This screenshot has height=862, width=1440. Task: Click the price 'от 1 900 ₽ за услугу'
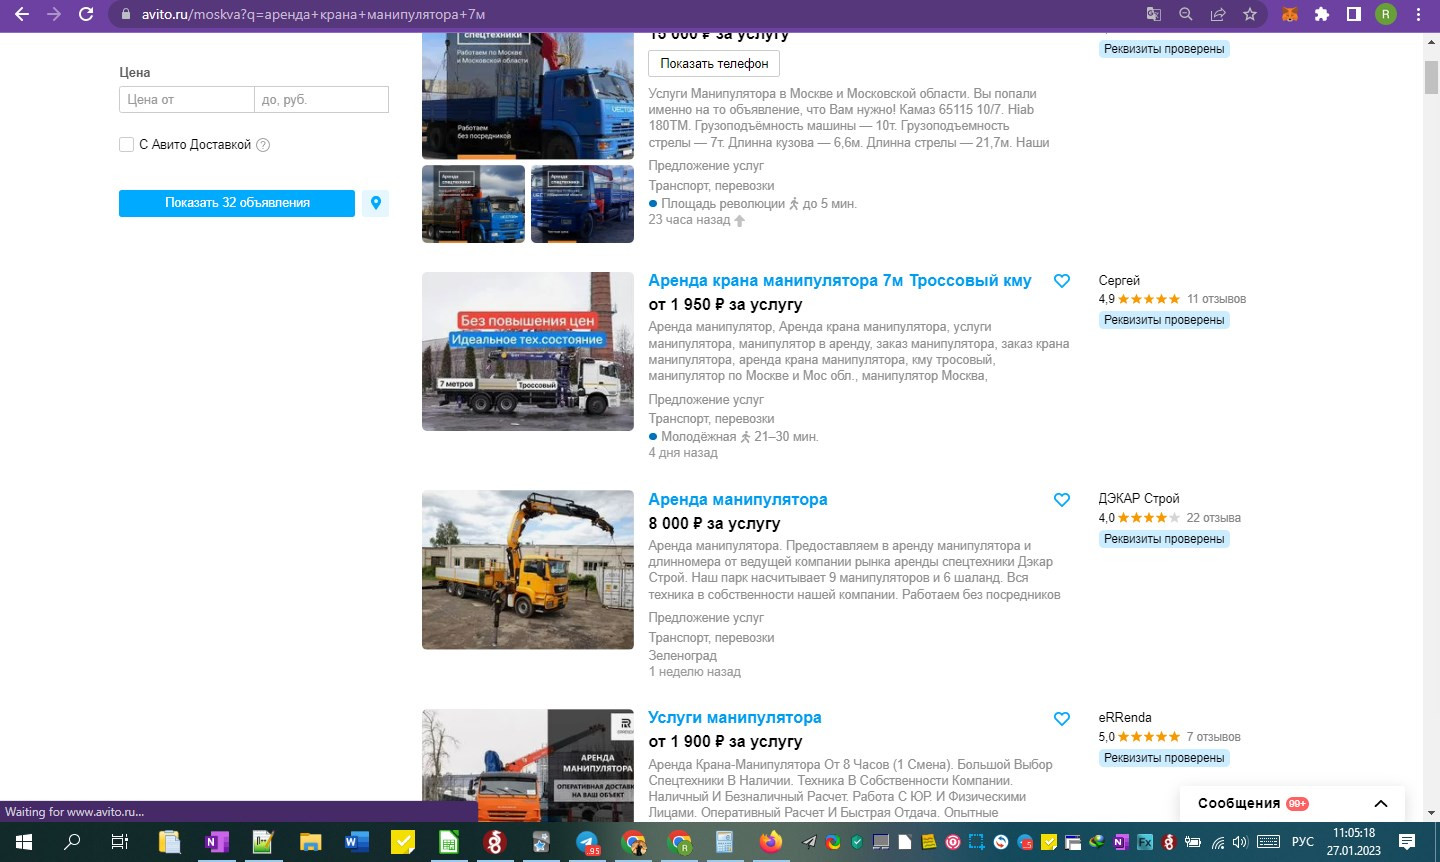(725, 742)
